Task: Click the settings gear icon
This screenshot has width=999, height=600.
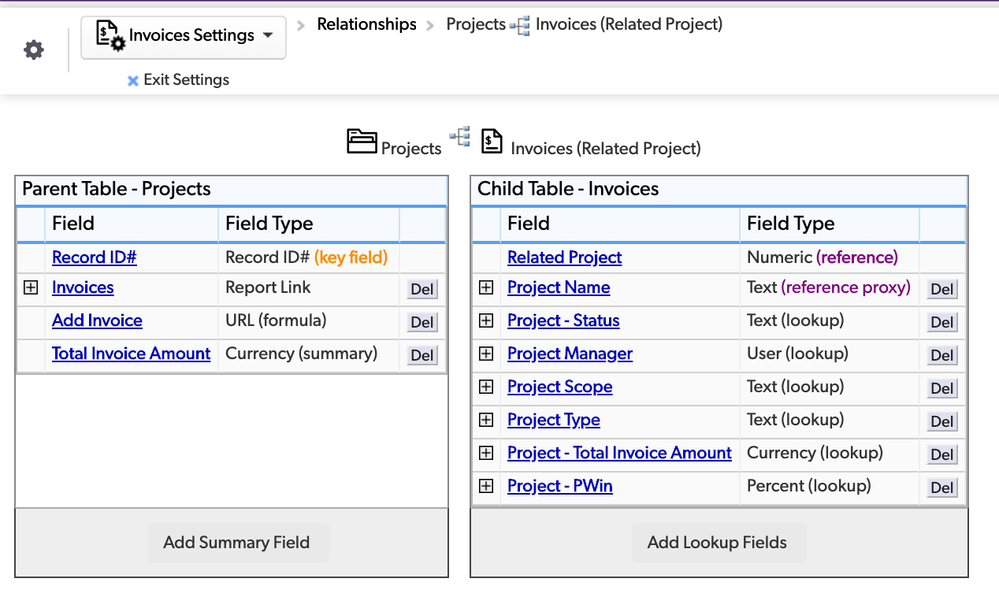Action: click(34, 50)
